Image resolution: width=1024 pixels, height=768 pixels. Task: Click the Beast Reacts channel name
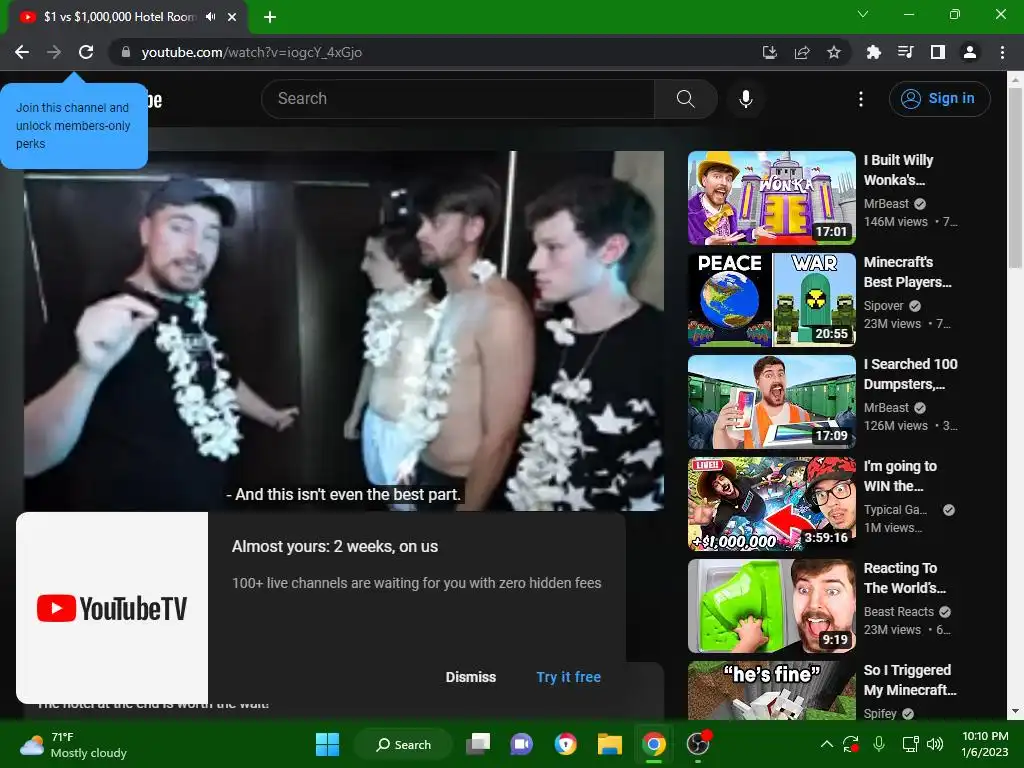pyautogui.click(x=899, y=611)
